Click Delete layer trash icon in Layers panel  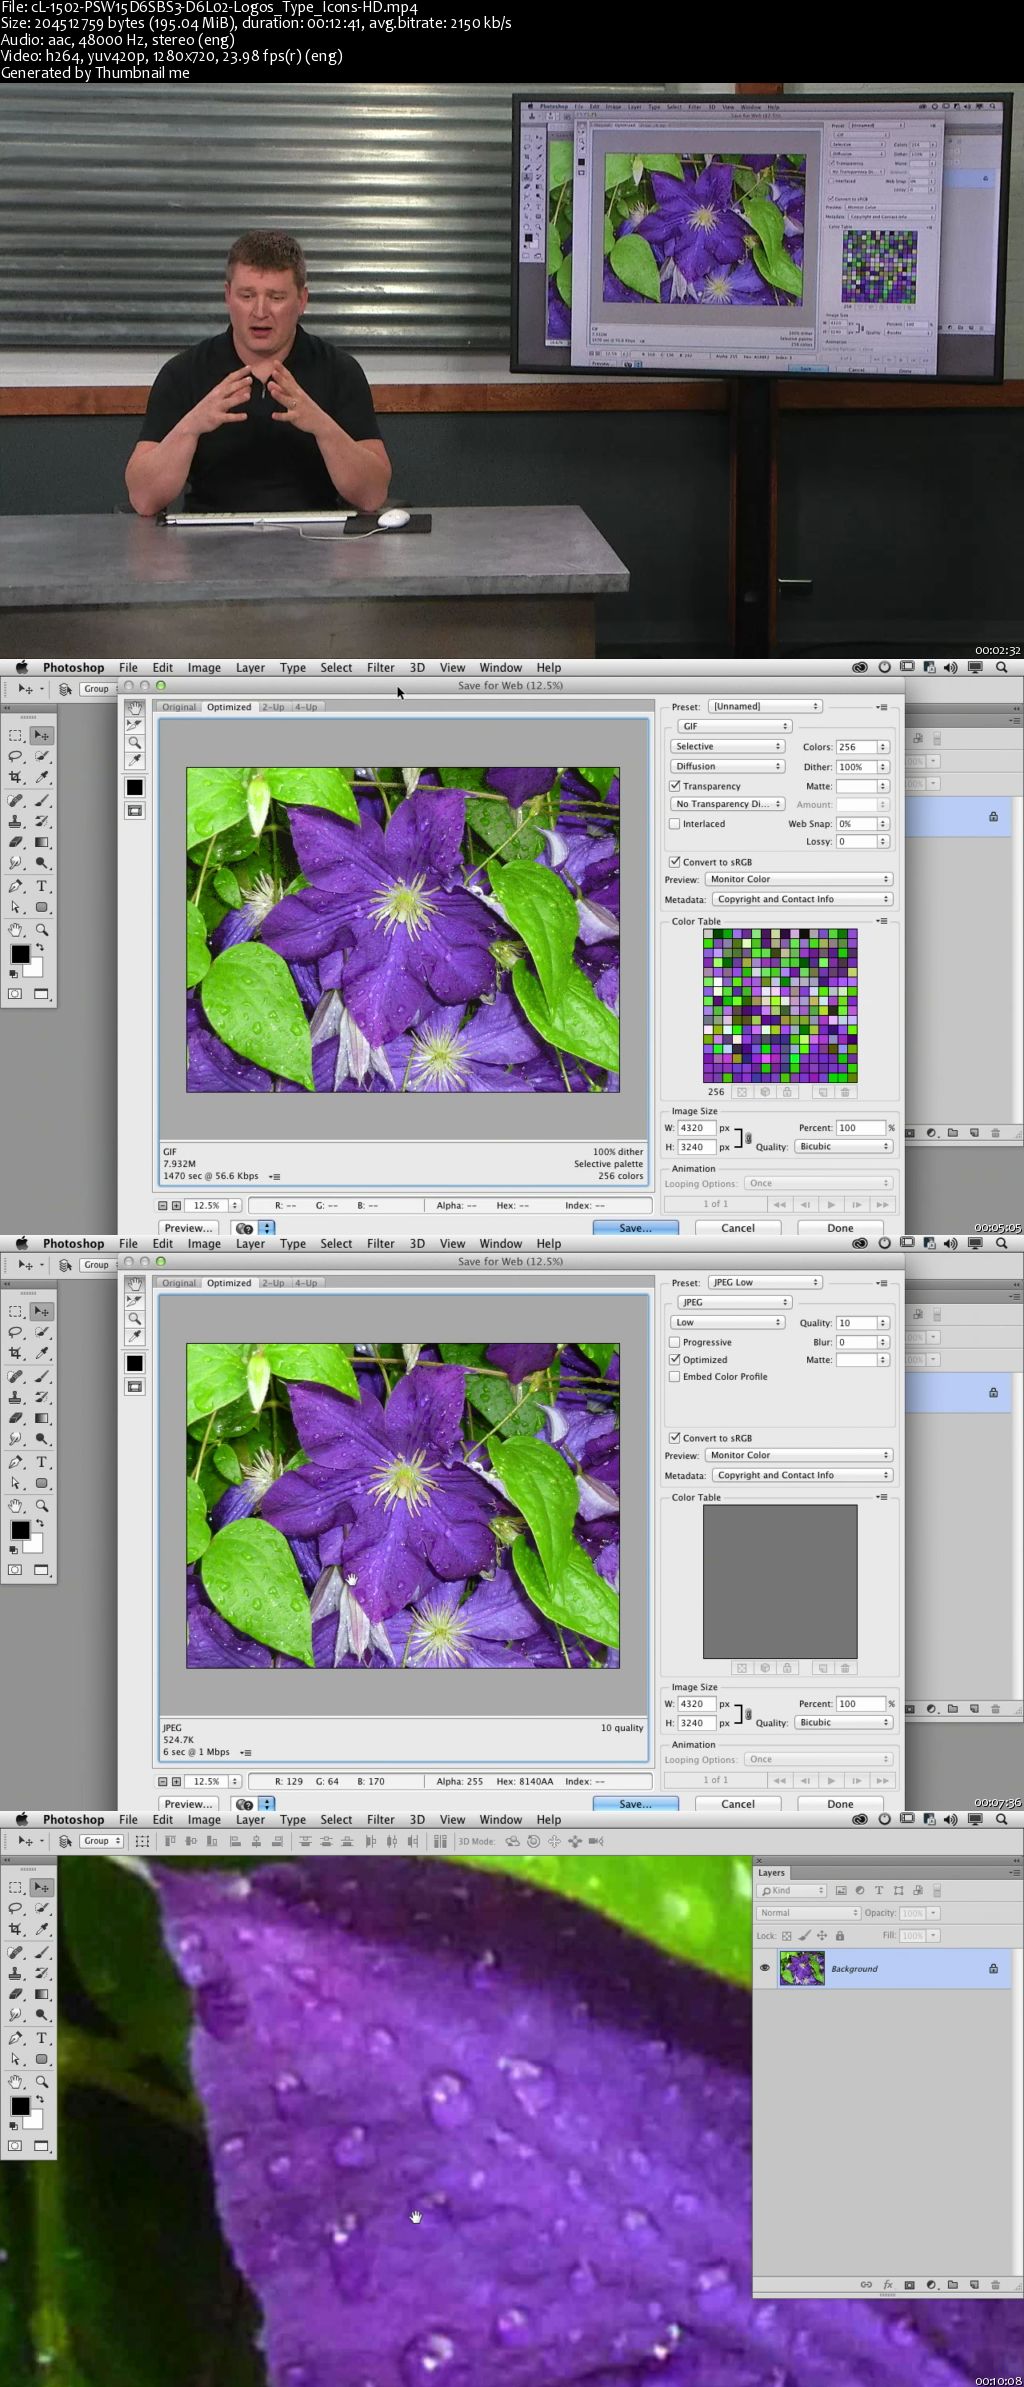(995, 2285)
